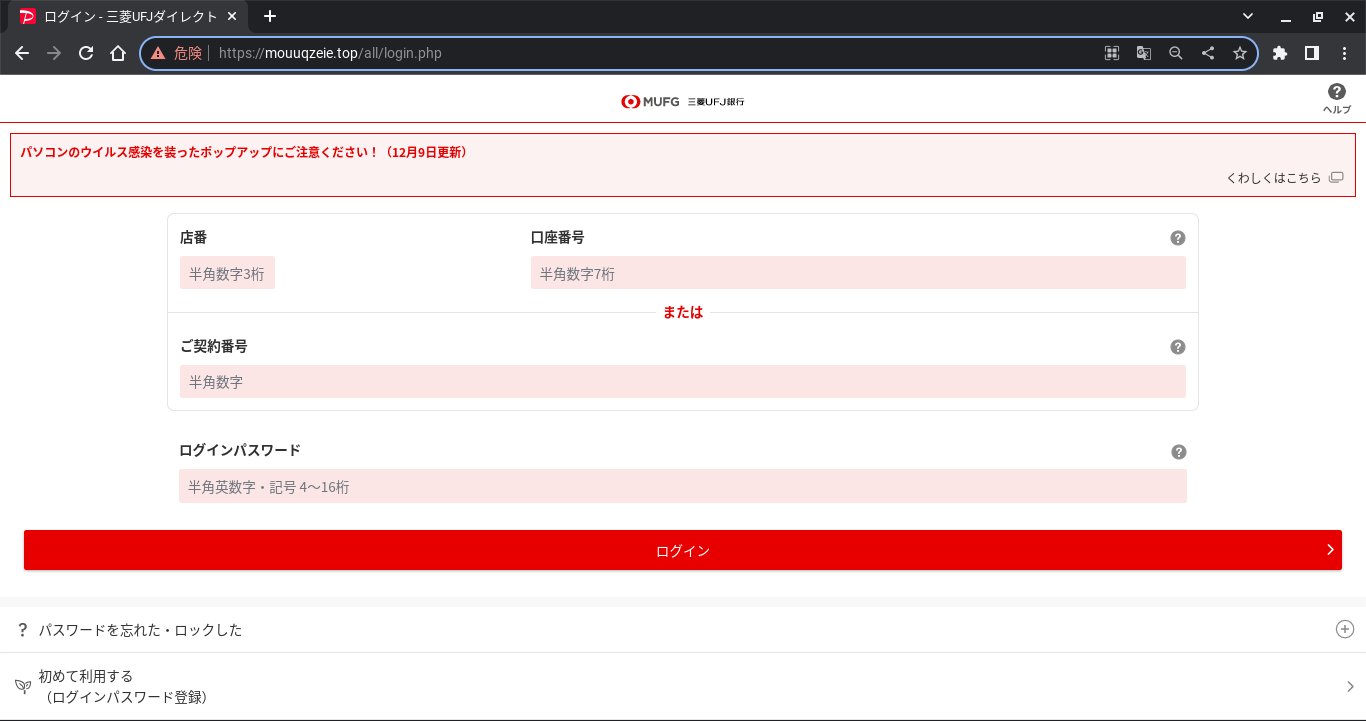
Task: Click the chevron on the 初めて利用する row
Action: [1351, 686]
